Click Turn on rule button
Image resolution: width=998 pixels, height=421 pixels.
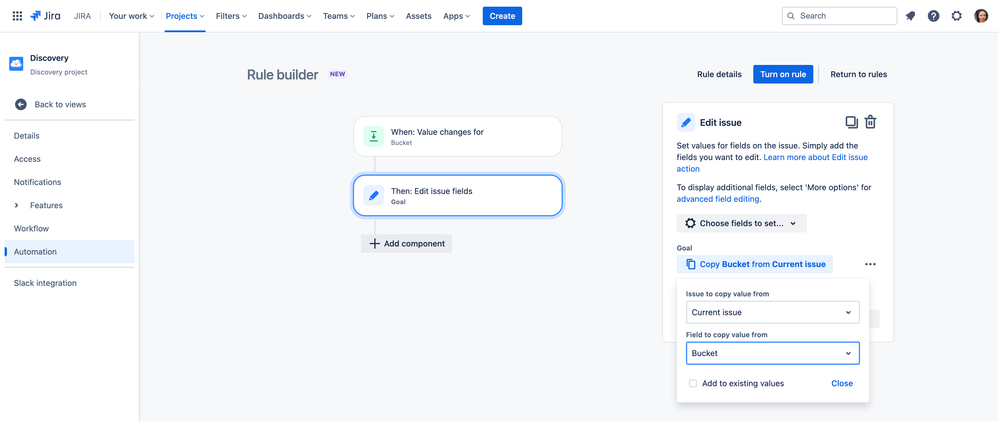tap(783, 74)
